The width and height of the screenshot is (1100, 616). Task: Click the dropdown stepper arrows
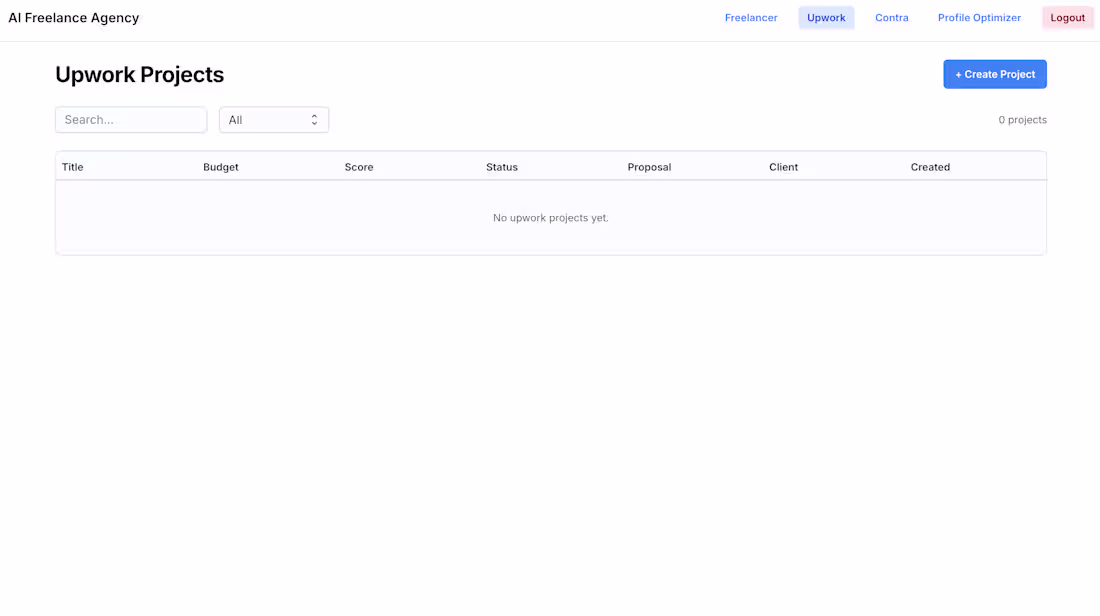pos(314,119)
